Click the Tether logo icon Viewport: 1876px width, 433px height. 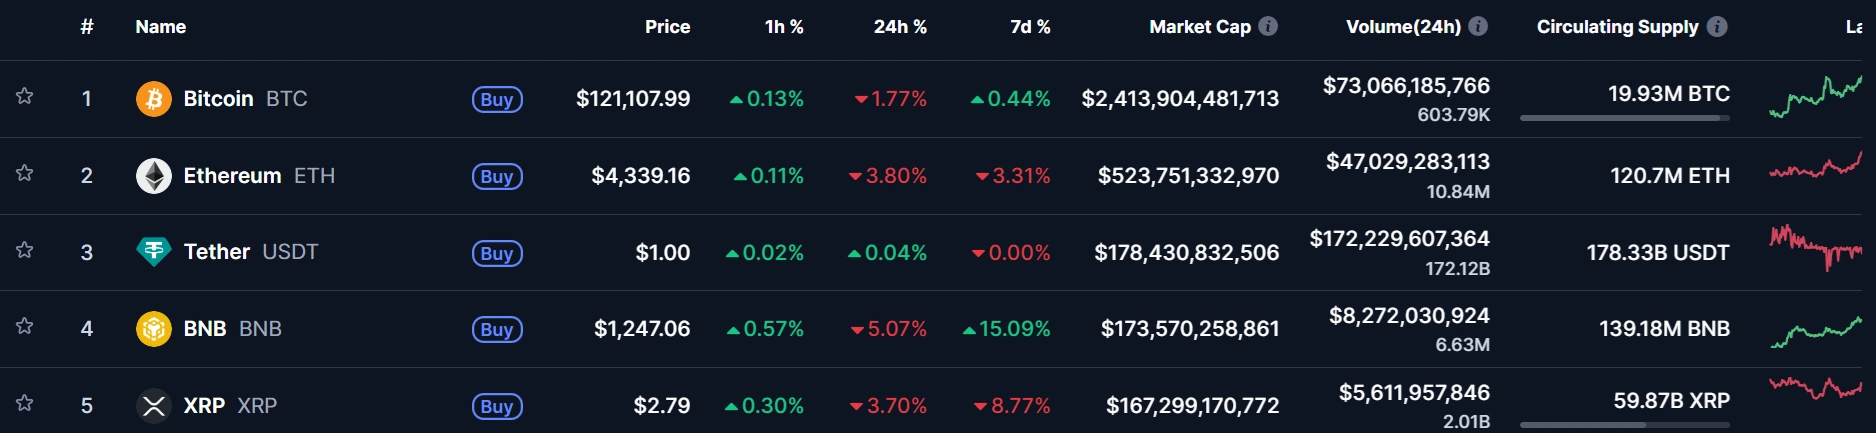tap(154, 252)
